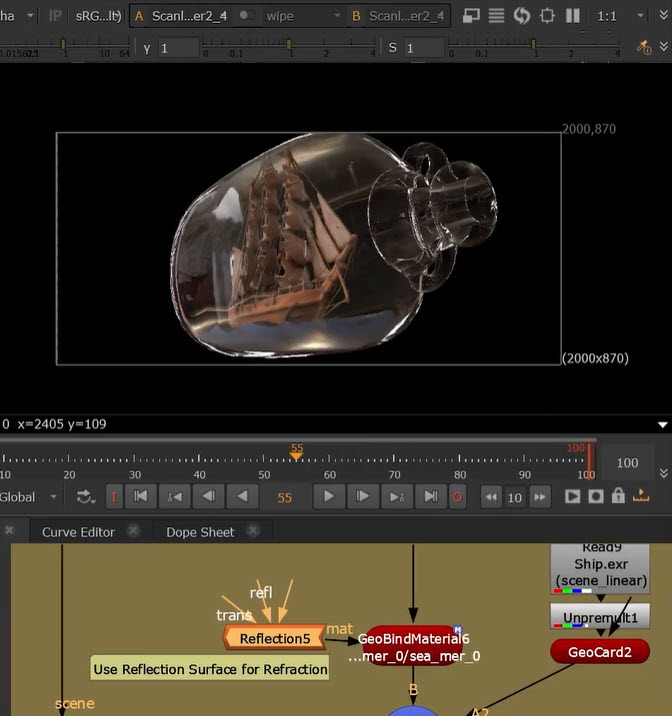Skip forward by the frame increment

pyautogui.click(x=540, y=496)
